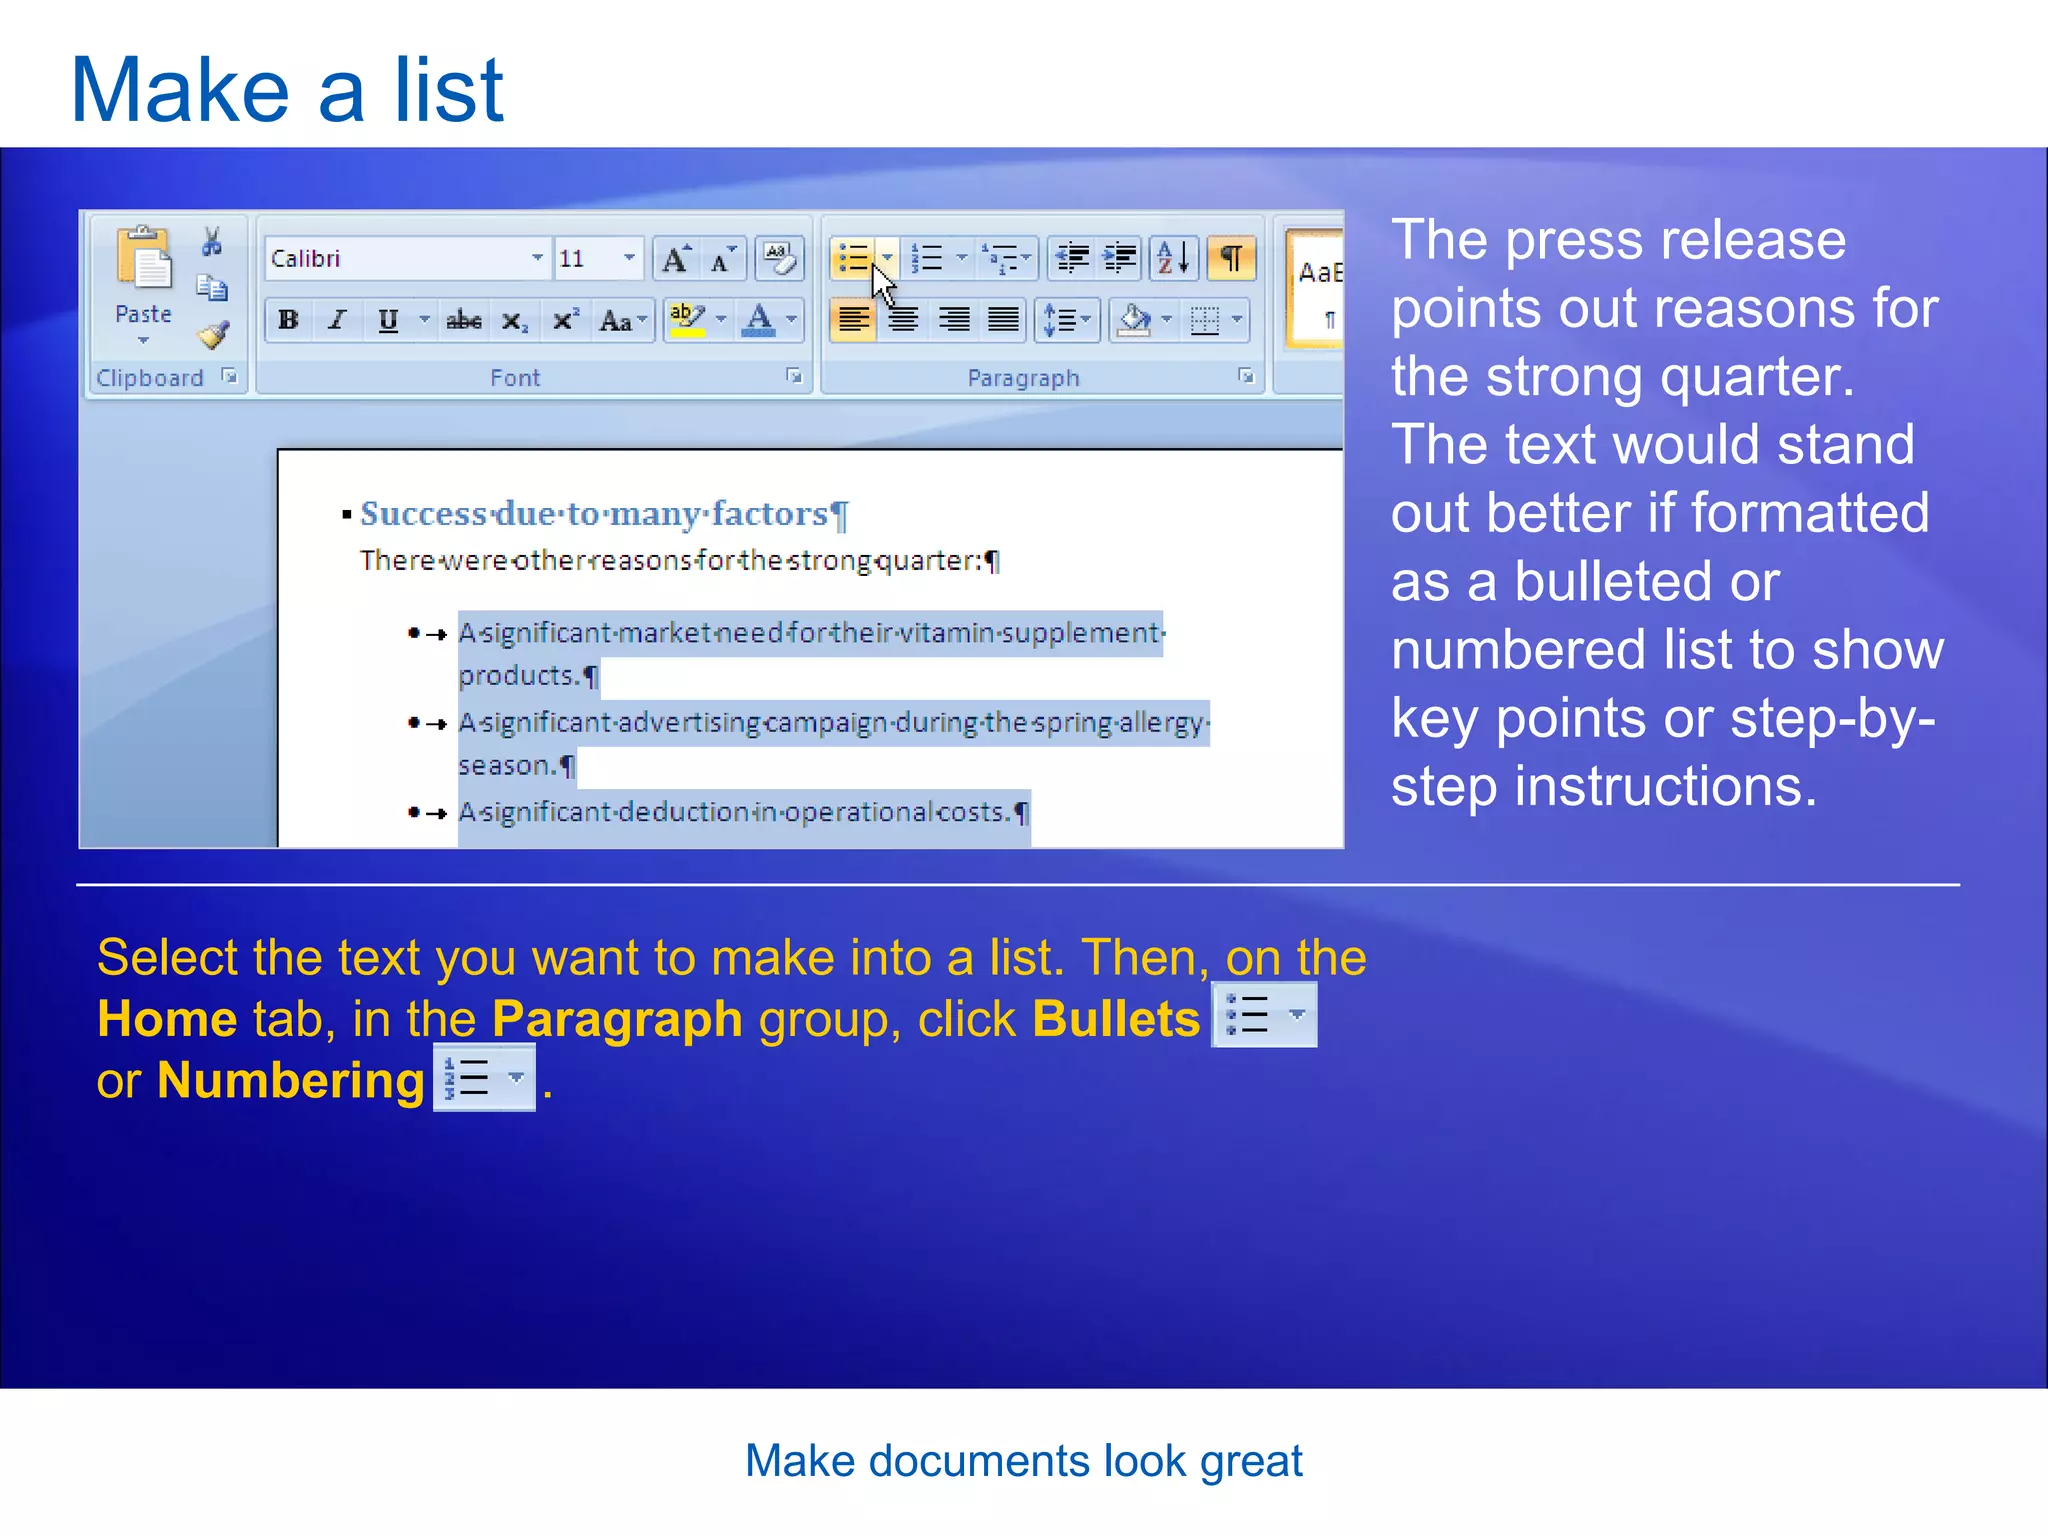Open the Clipboard dialog launcher

coord(229,376)
